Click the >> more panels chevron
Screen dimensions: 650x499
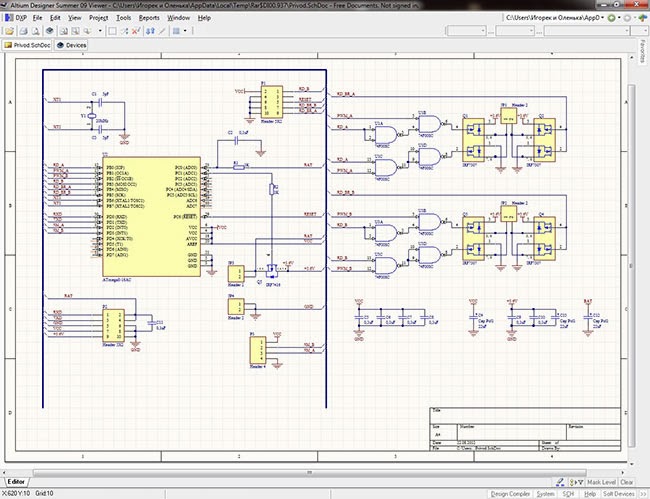pos(642,494)
